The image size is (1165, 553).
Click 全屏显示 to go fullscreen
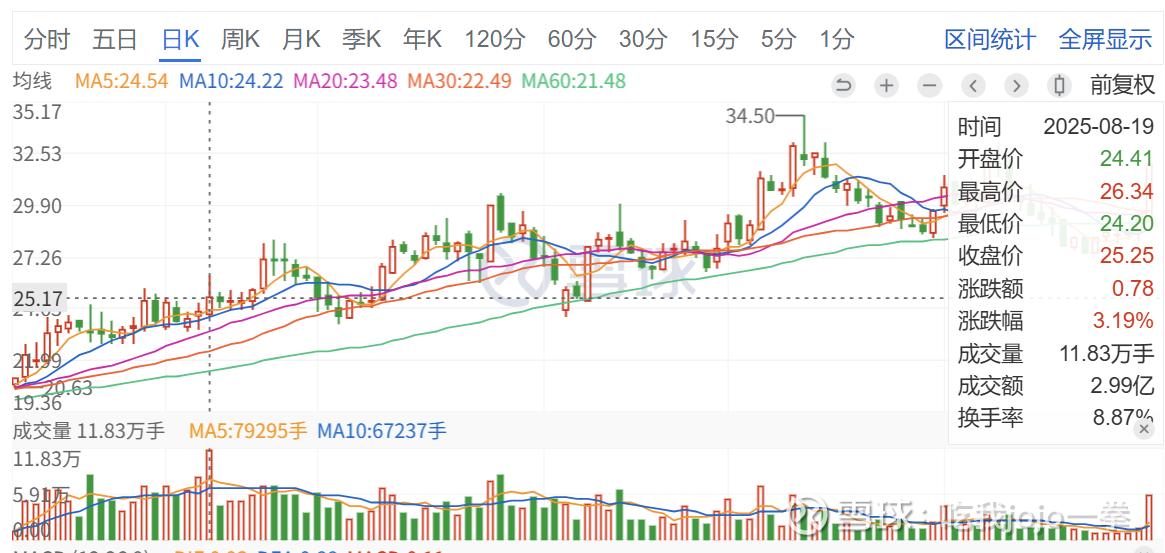[x=1105, y=40]
